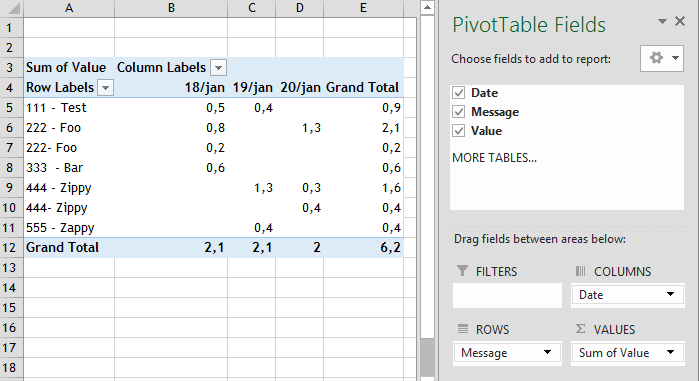
Task: Select all cells with the corner button
Action: pos(12,8)
